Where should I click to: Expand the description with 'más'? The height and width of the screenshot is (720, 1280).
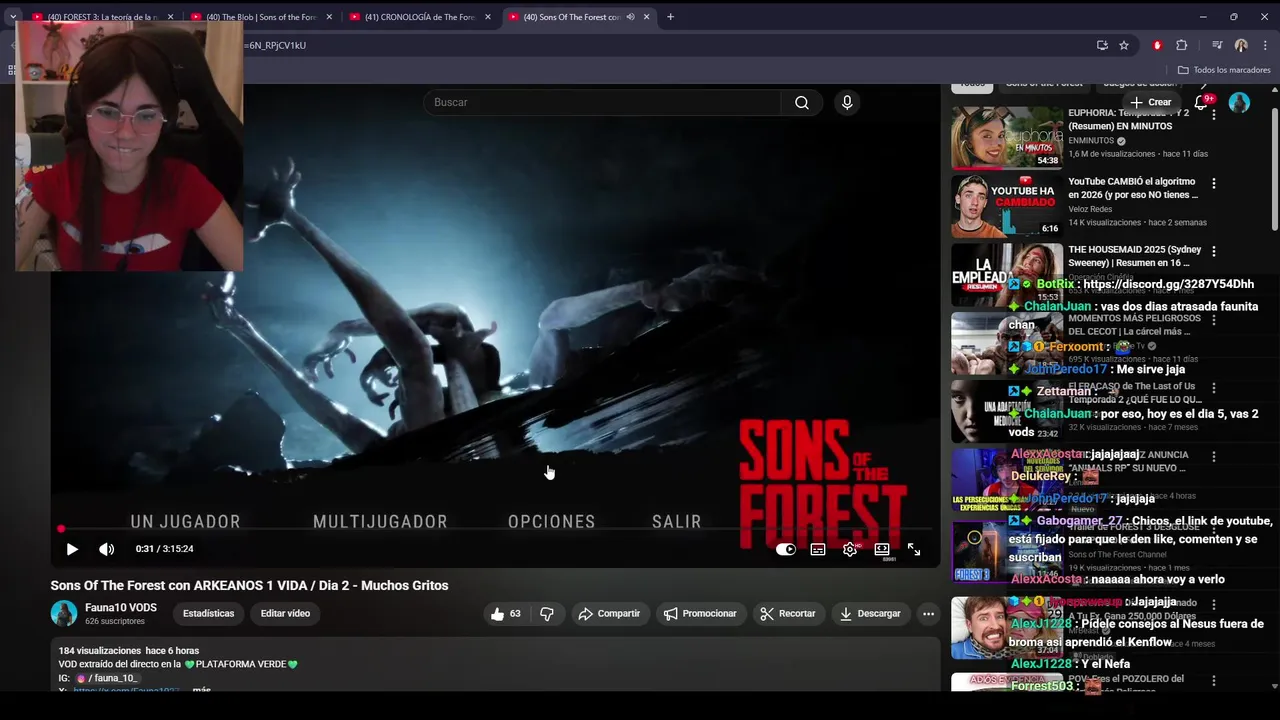coord(202,690)
